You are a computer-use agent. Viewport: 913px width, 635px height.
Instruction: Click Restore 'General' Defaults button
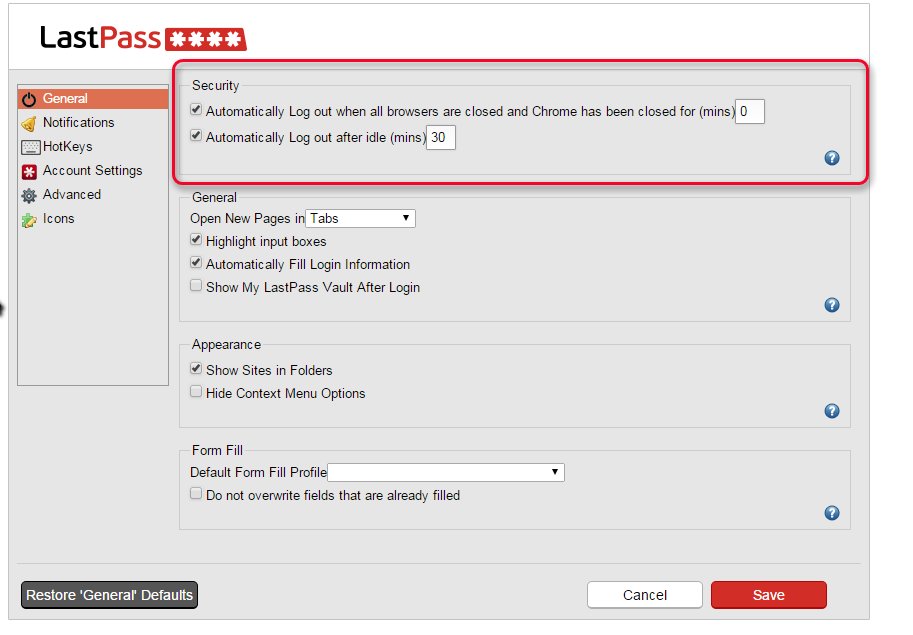(x=109, y=595)
